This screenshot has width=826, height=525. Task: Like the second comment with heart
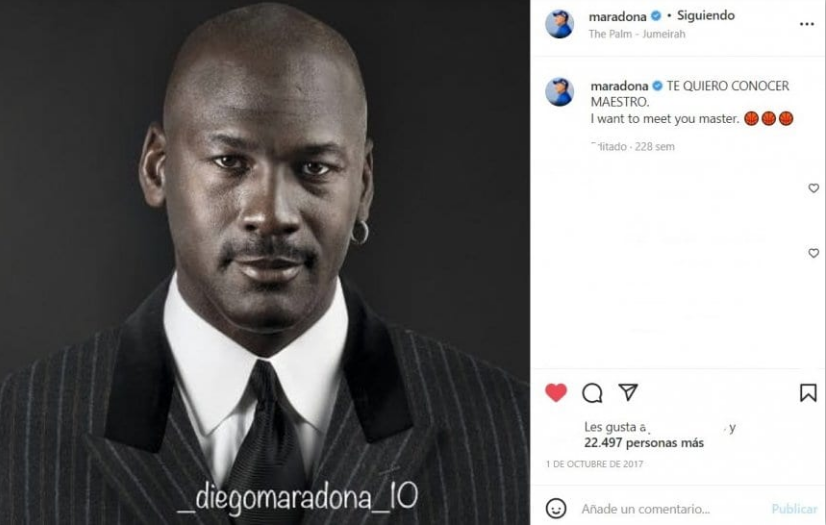click(x=813, y=253)
